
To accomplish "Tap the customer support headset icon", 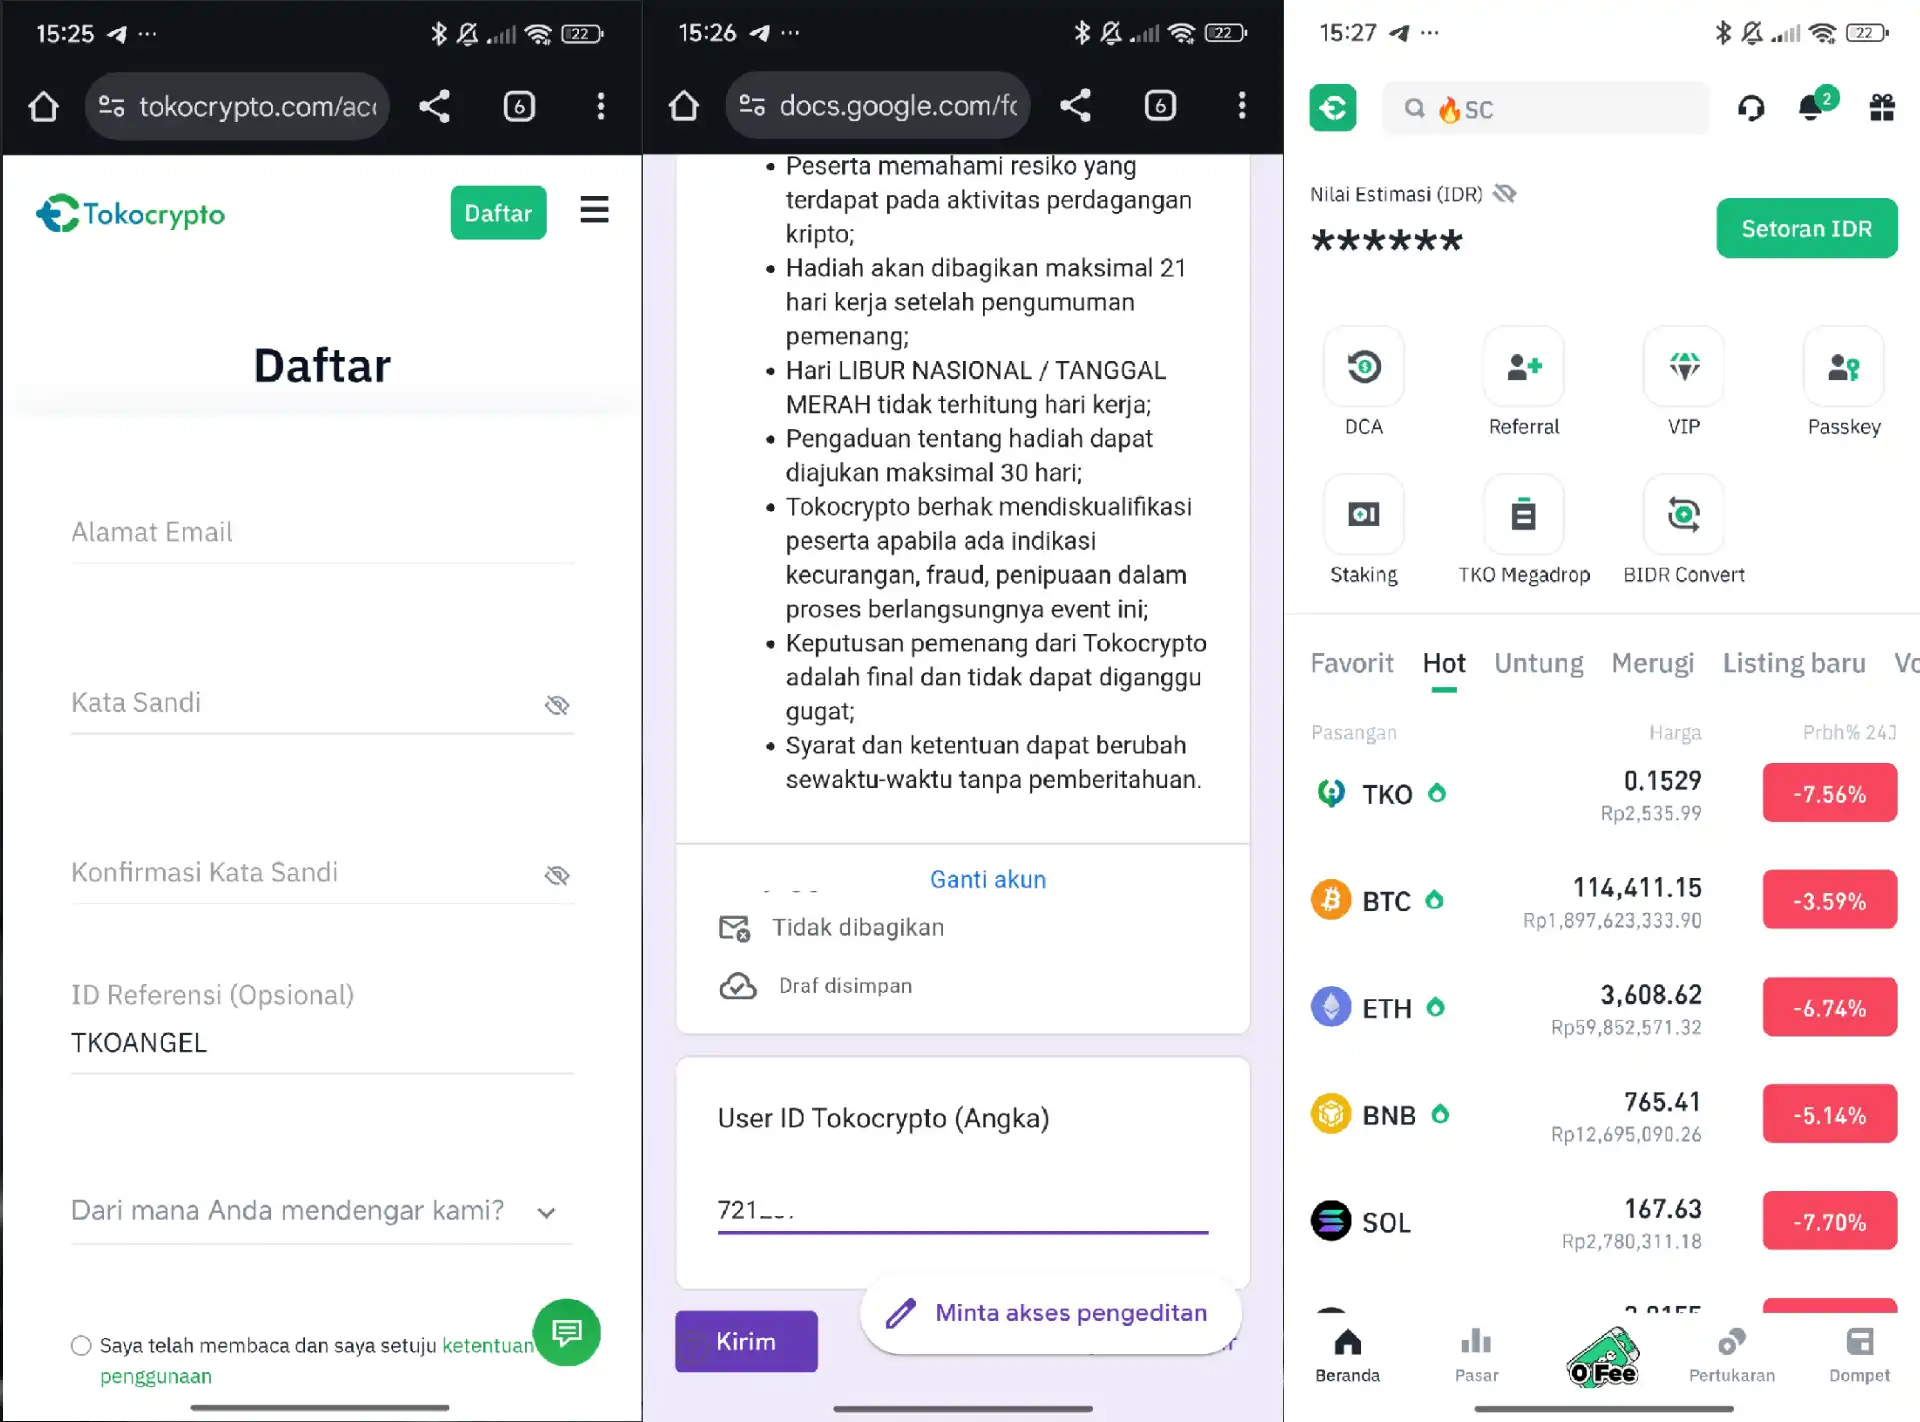I will pos(1751,108).
